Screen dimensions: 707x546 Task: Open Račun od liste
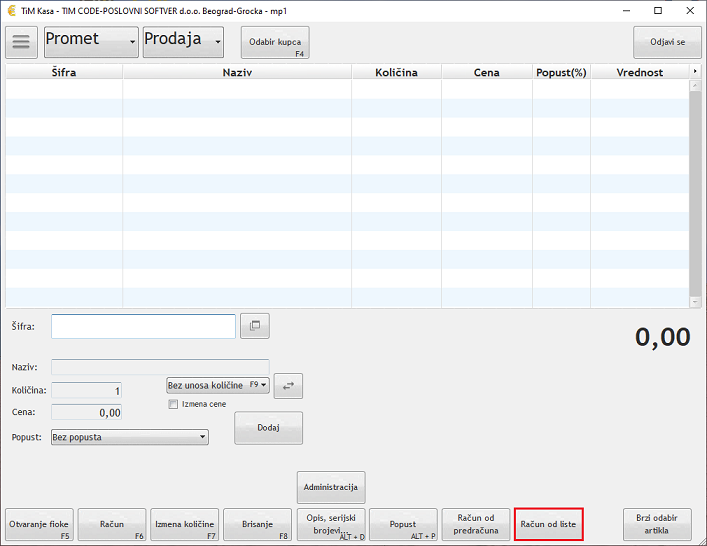[548, 524]
